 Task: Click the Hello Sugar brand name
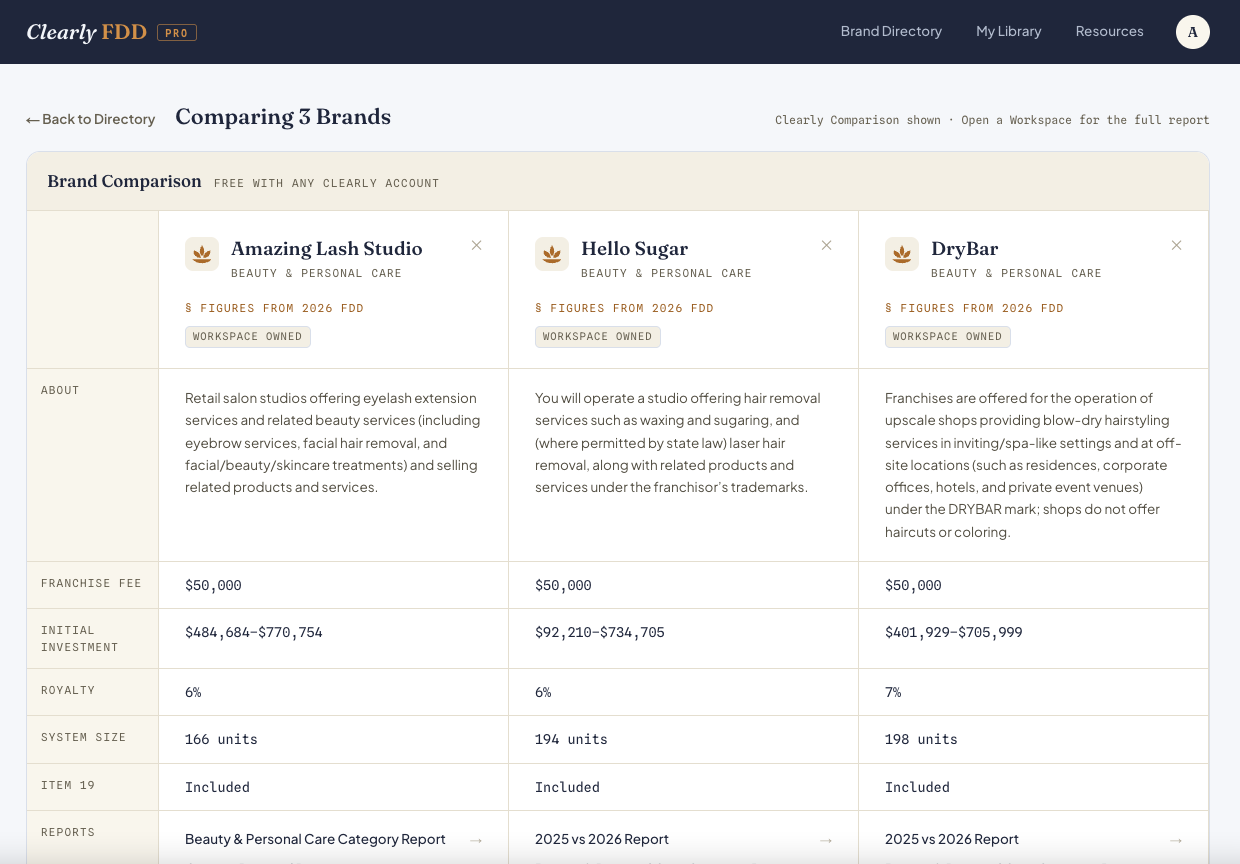[x=634, y=248]
